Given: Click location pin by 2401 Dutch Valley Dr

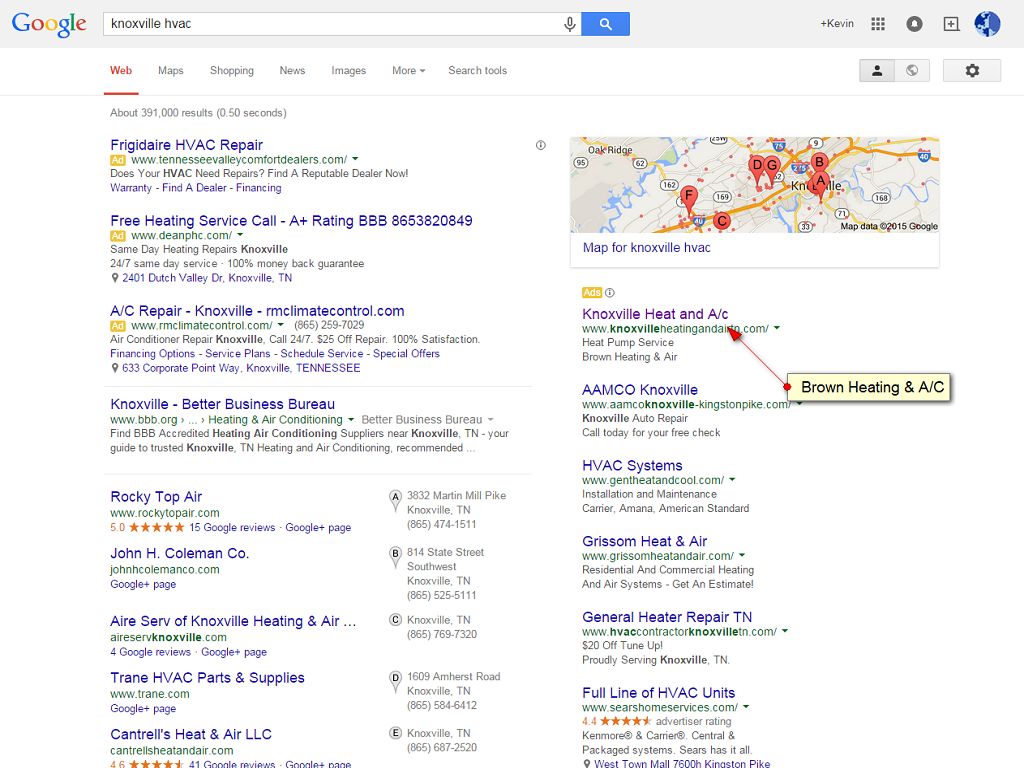Looking at the screenshot, I should pyautogui.click(x=115, y=278).
